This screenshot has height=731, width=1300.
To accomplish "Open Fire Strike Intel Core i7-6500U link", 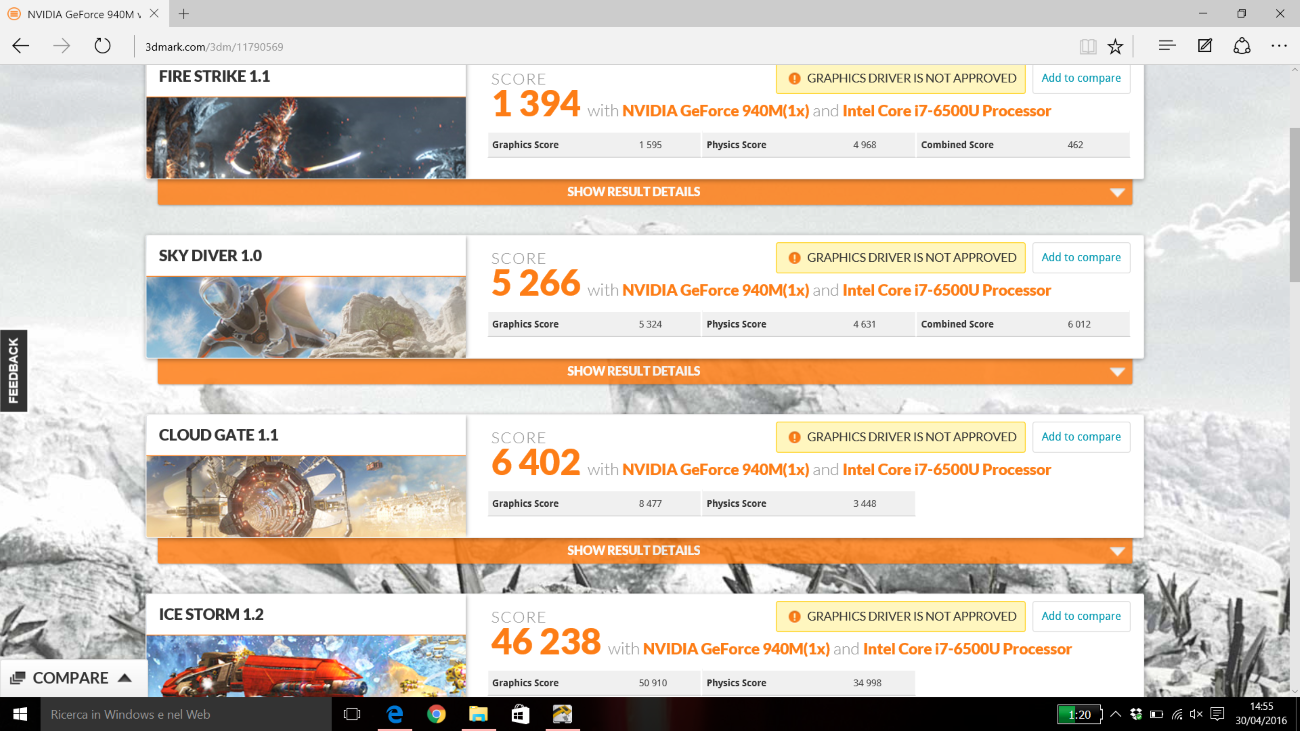I will (x=947, y=111).
